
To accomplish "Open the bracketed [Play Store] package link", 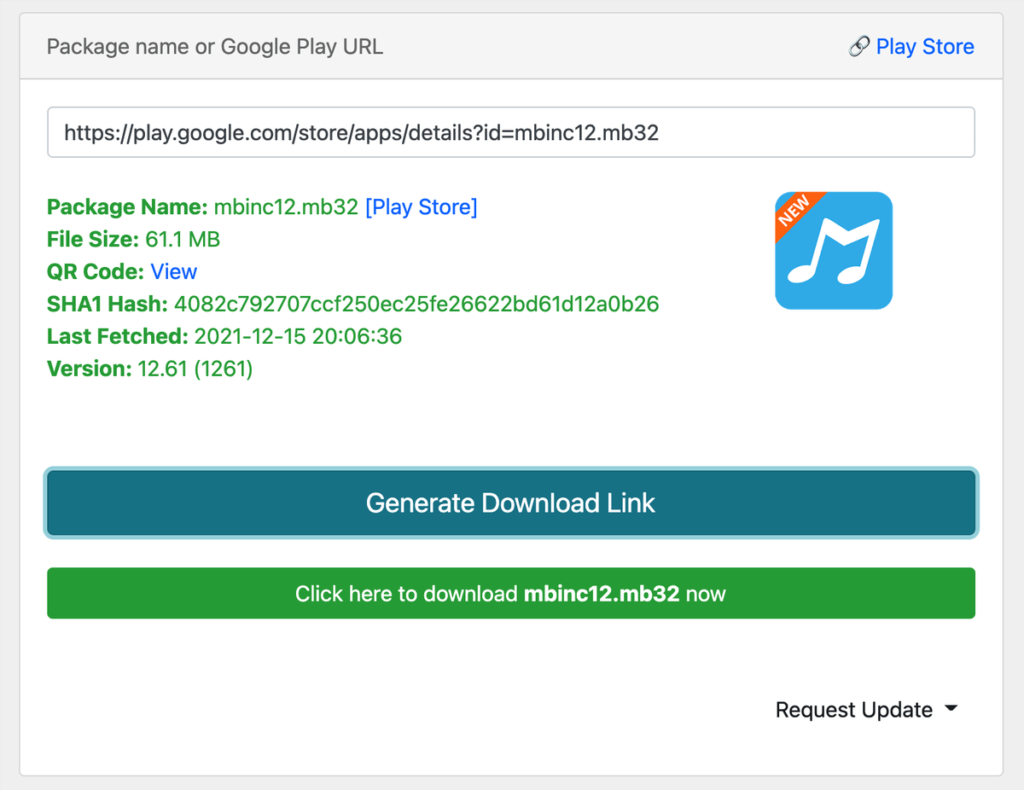I will click(421, 207).
